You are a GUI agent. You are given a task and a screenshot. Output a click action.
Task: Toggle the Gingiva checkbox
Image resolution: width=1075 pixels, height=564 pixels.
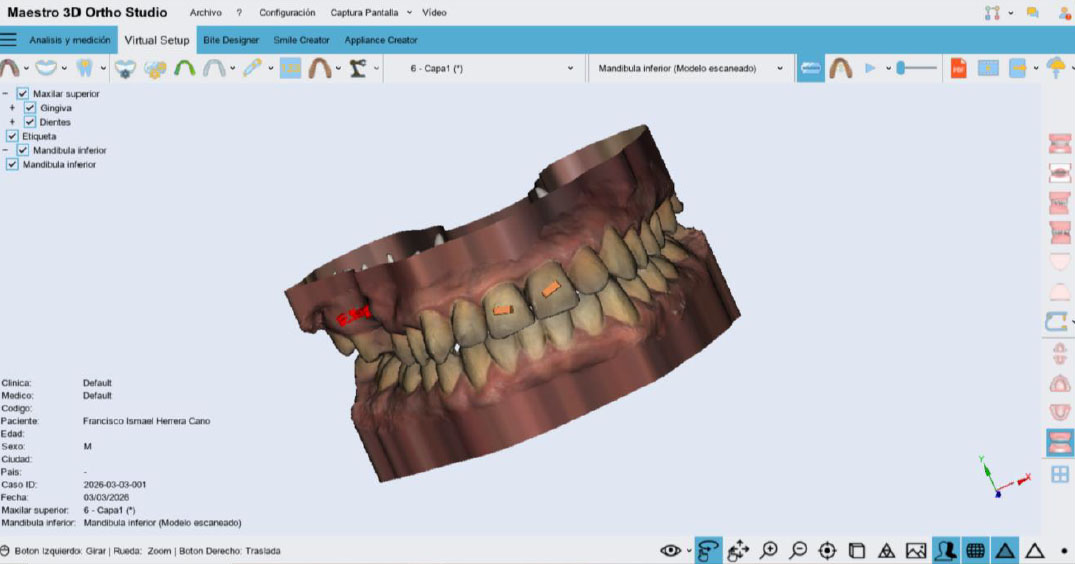pos(29,108)
